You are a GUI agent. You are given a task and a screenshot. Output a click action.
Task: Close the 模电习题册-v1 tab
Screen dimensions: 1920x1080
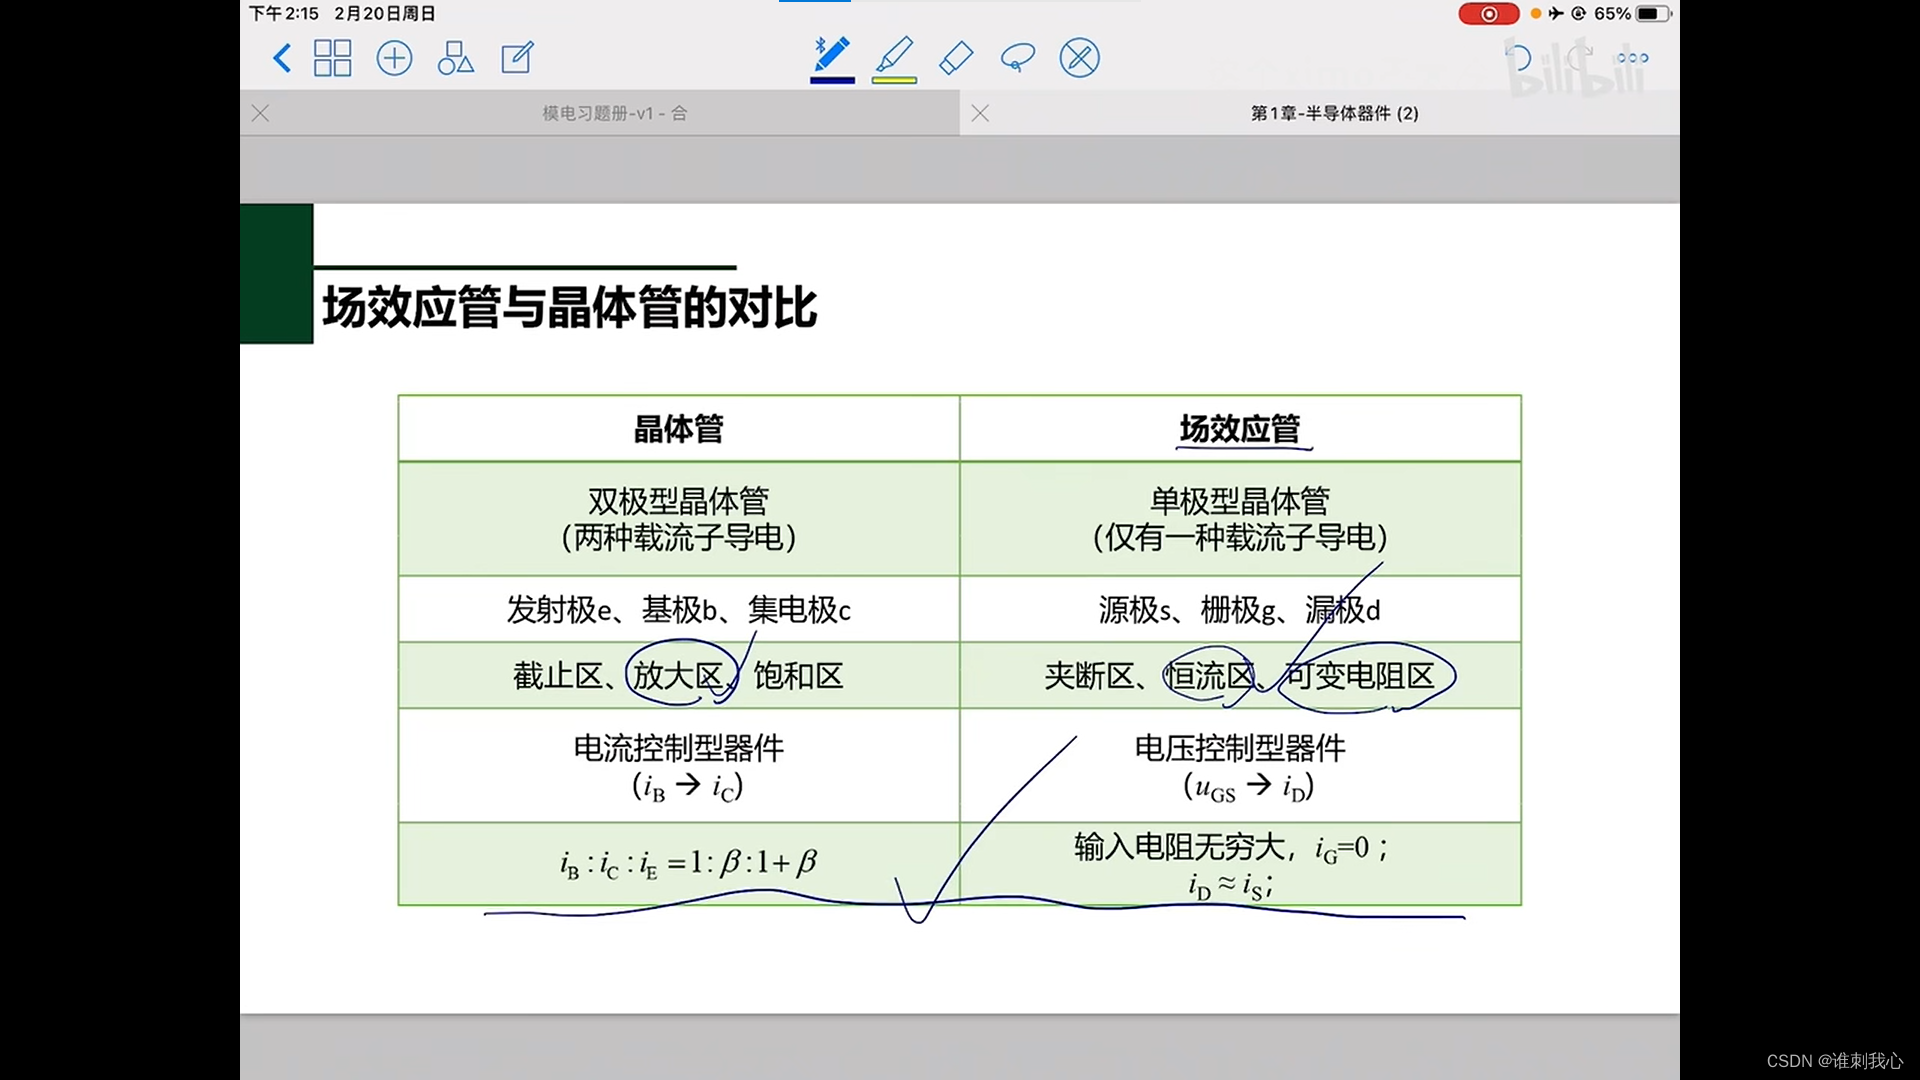point(260,113)
